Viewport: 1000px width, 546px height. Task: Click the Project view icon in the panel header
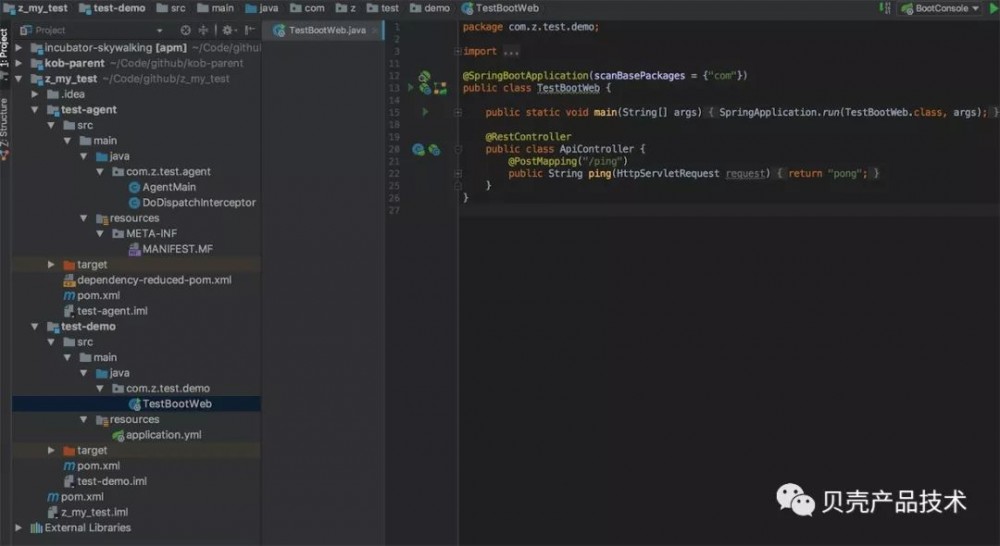click(x=26, y=30)
